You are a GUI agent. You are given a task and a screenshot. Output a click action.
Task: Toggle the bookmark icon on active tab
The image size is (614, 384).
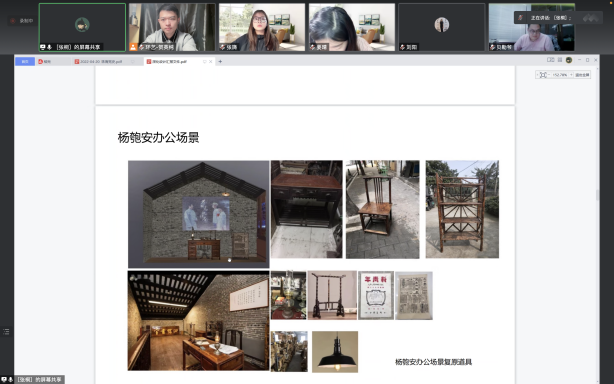click(204, 61)
